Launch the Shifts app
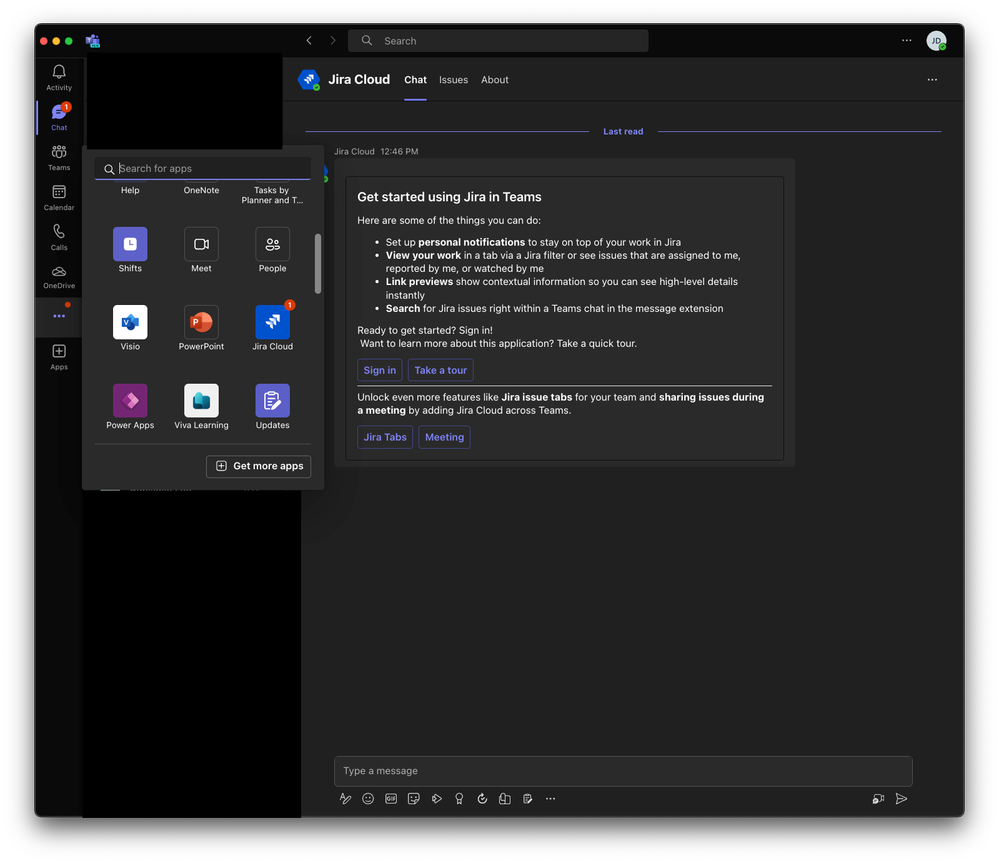Viewport: 999px width, 863px height. pyautogui.click(x=130, y=245)
